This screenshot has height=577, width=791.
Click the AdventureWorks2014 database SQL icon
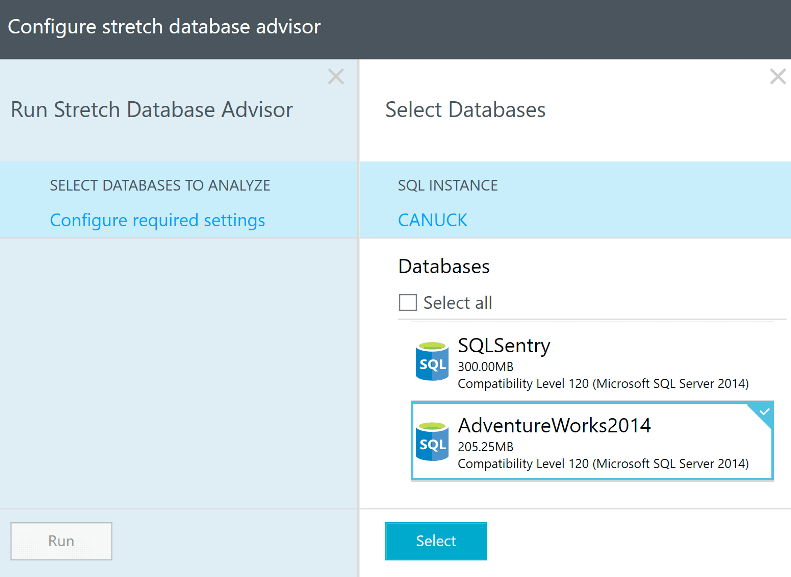click(432, 441)
